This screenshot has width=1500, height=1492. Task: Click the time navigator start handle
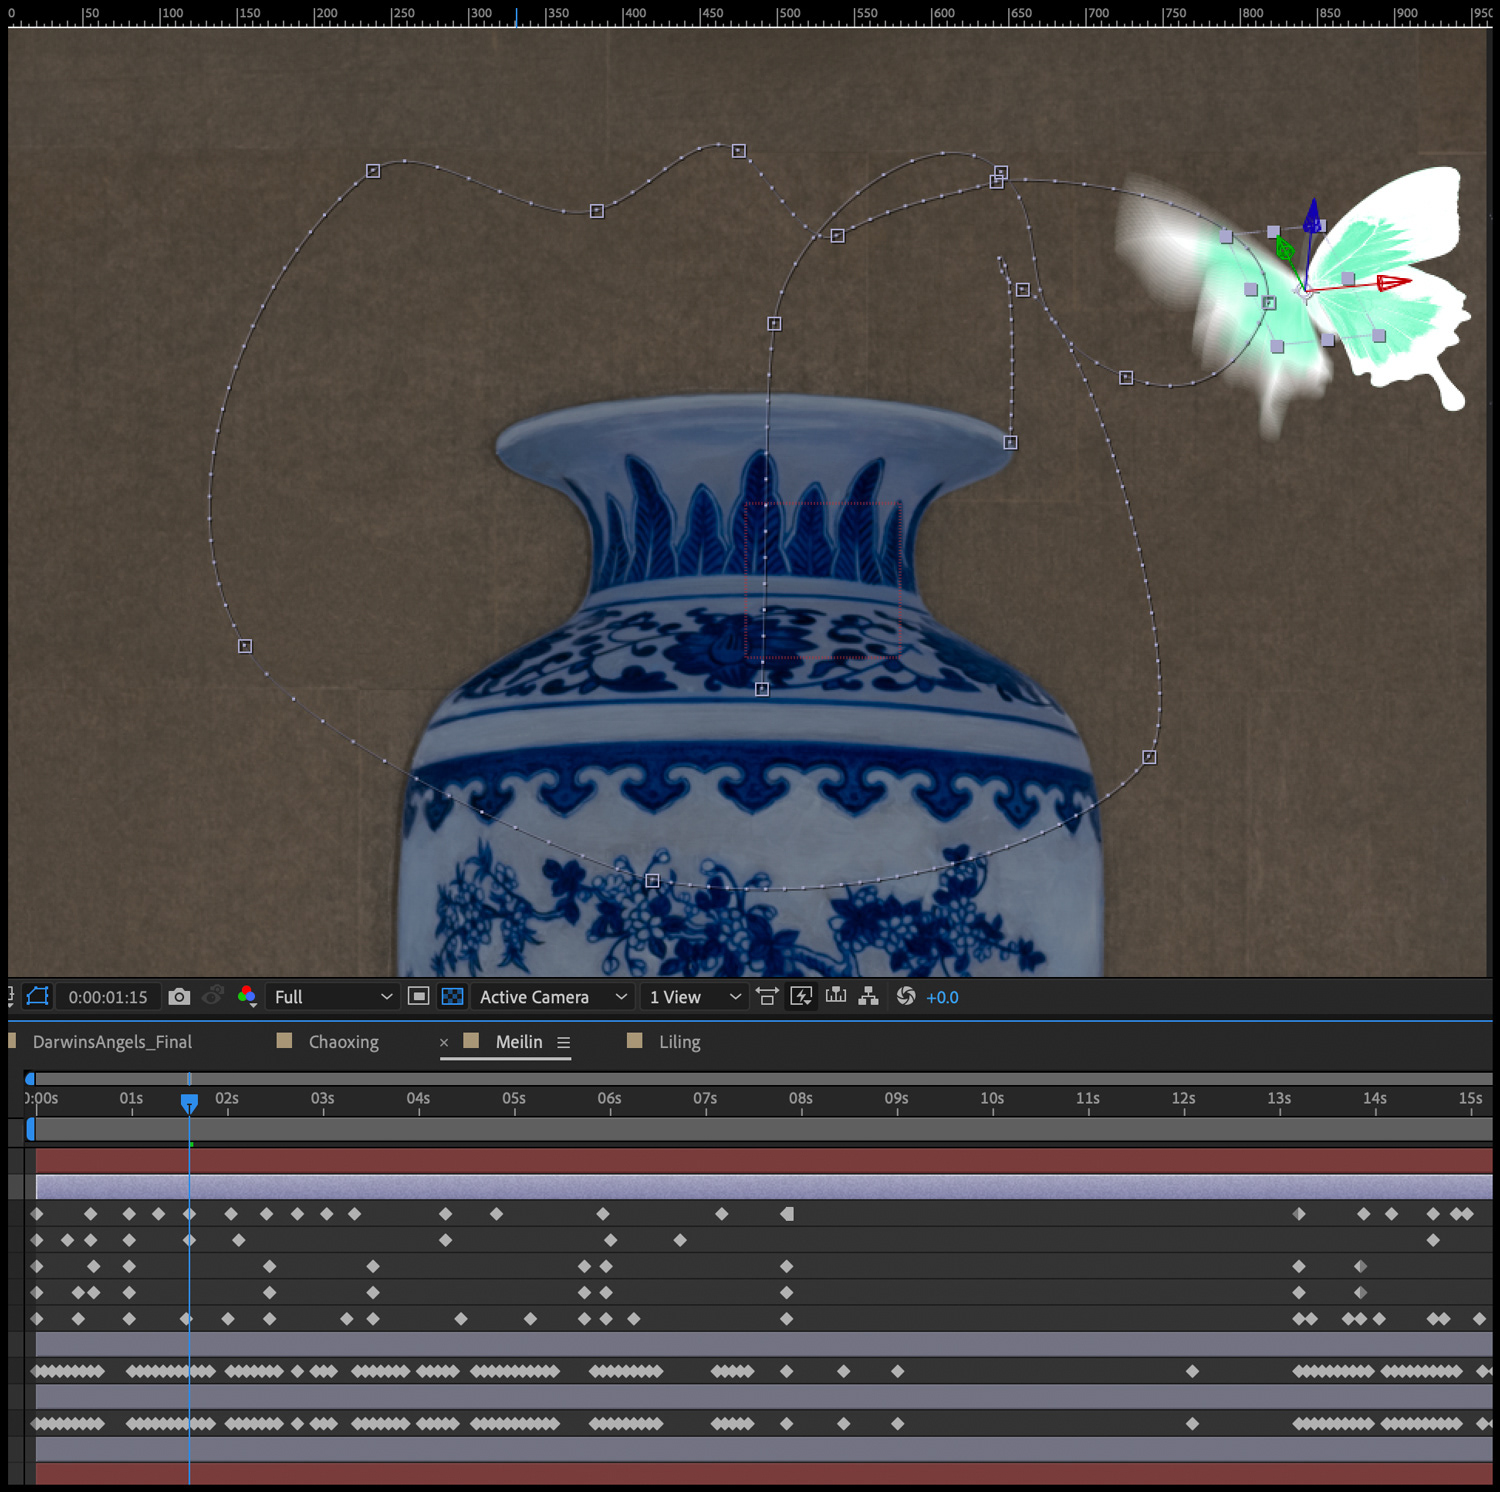30,1079
